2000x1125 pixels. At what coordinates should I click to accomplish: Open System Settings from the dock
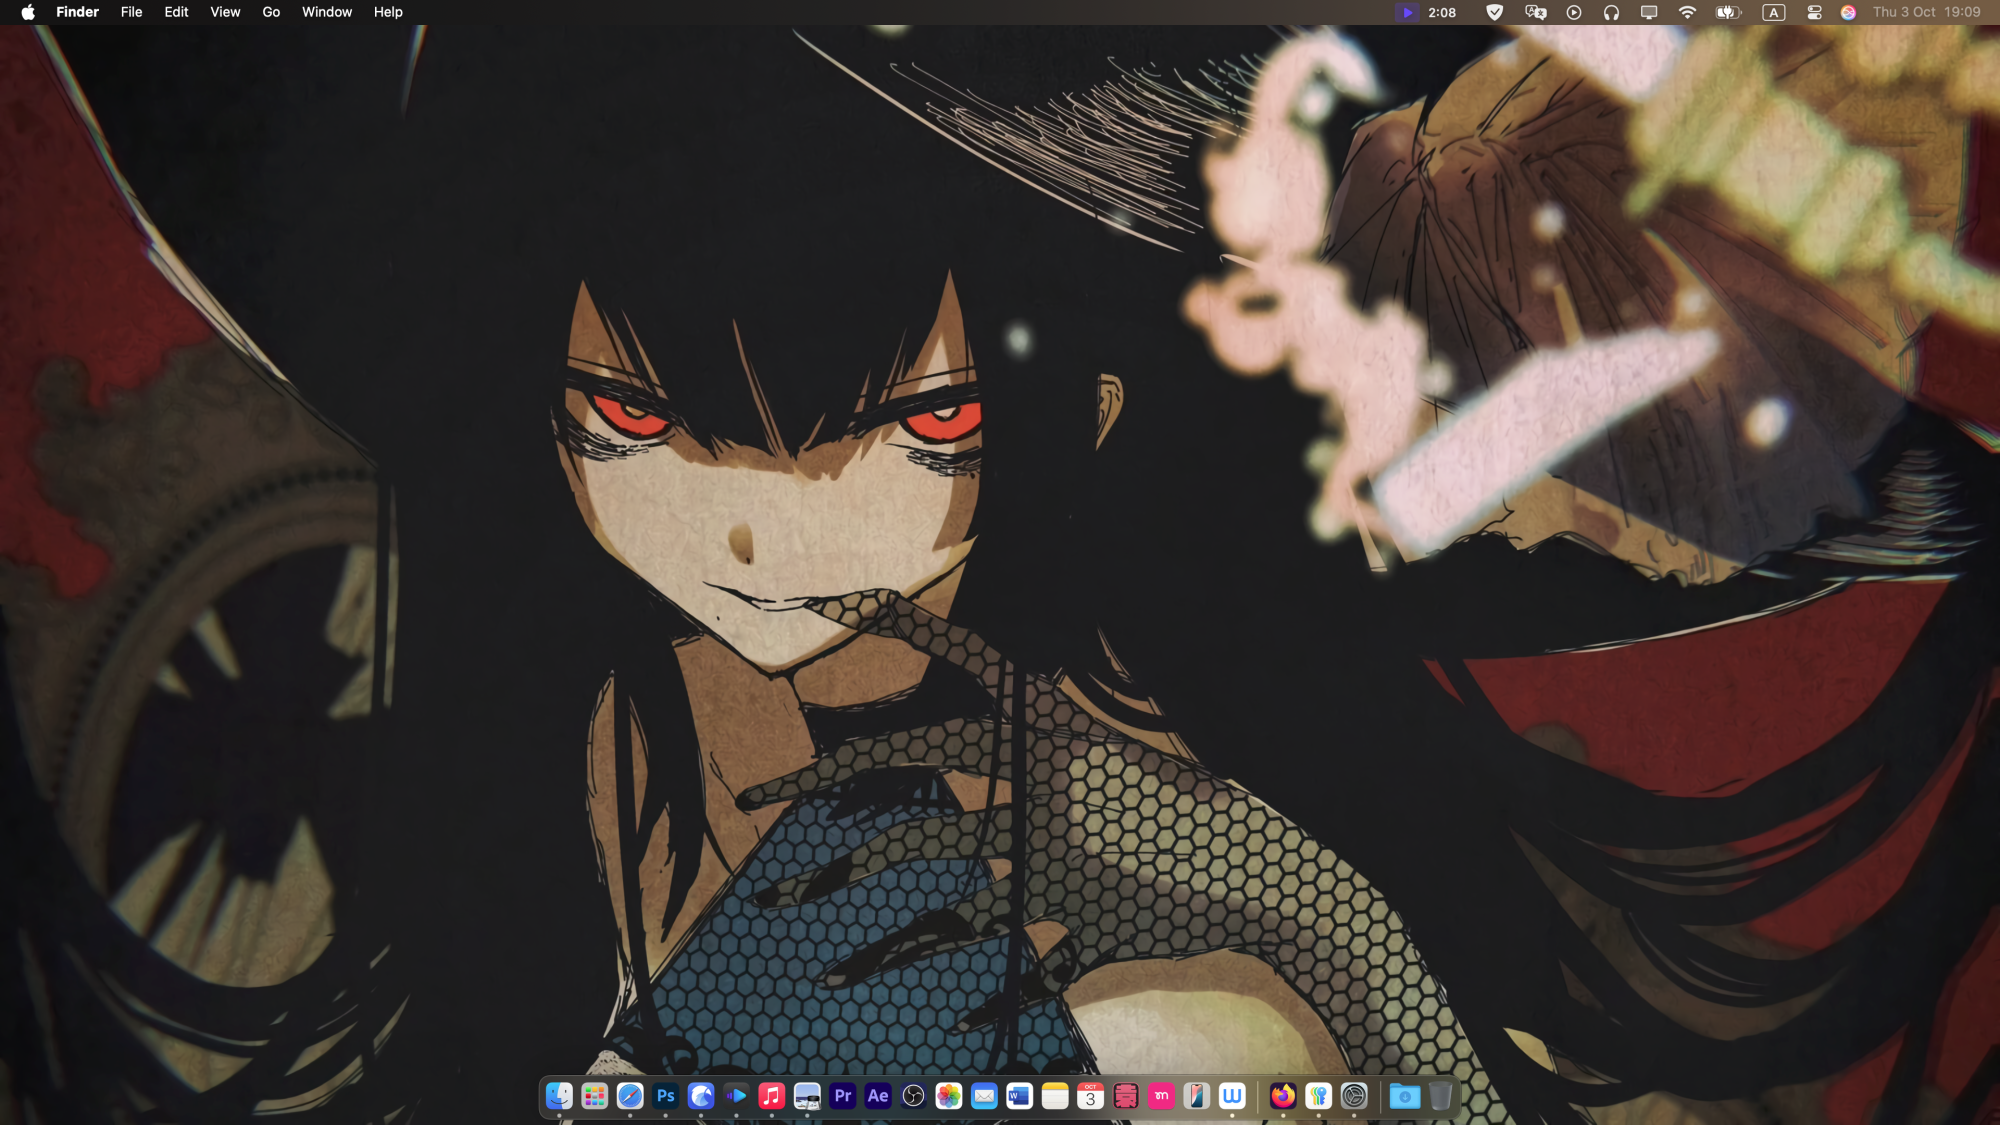(x=1354, y=1096)
